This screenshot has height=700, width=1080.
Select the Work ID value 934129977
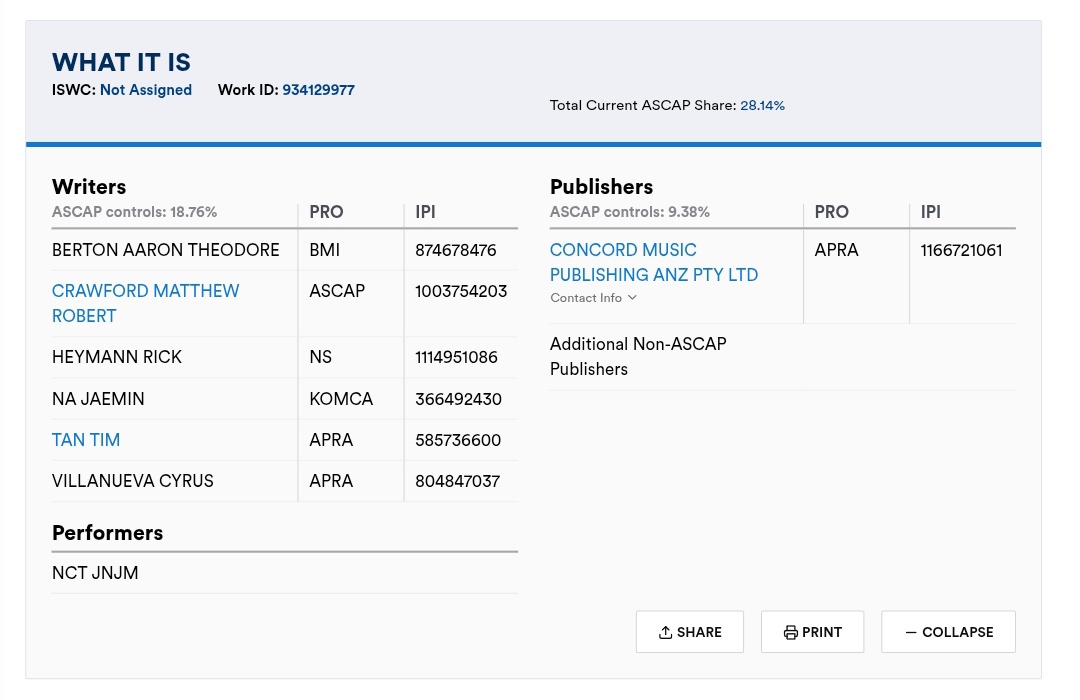pos(318,90)
